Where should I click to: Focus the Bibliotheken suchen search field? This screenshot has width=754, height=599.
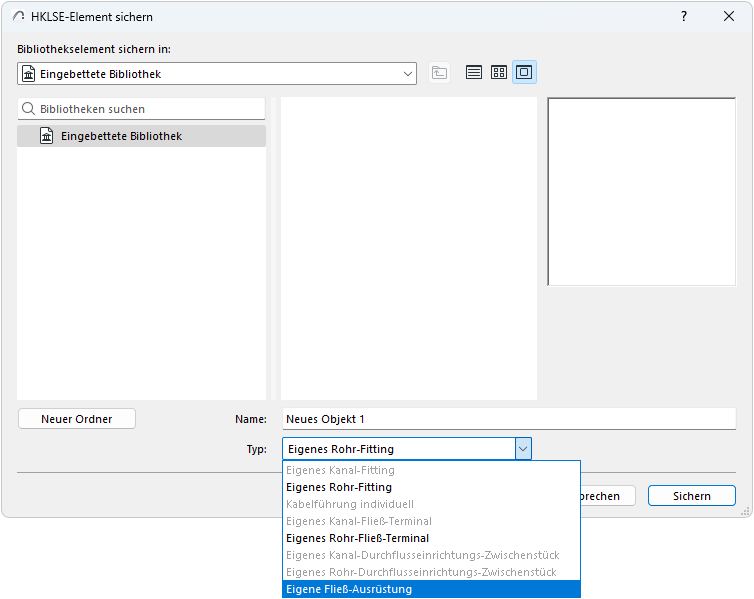[141, 109]
